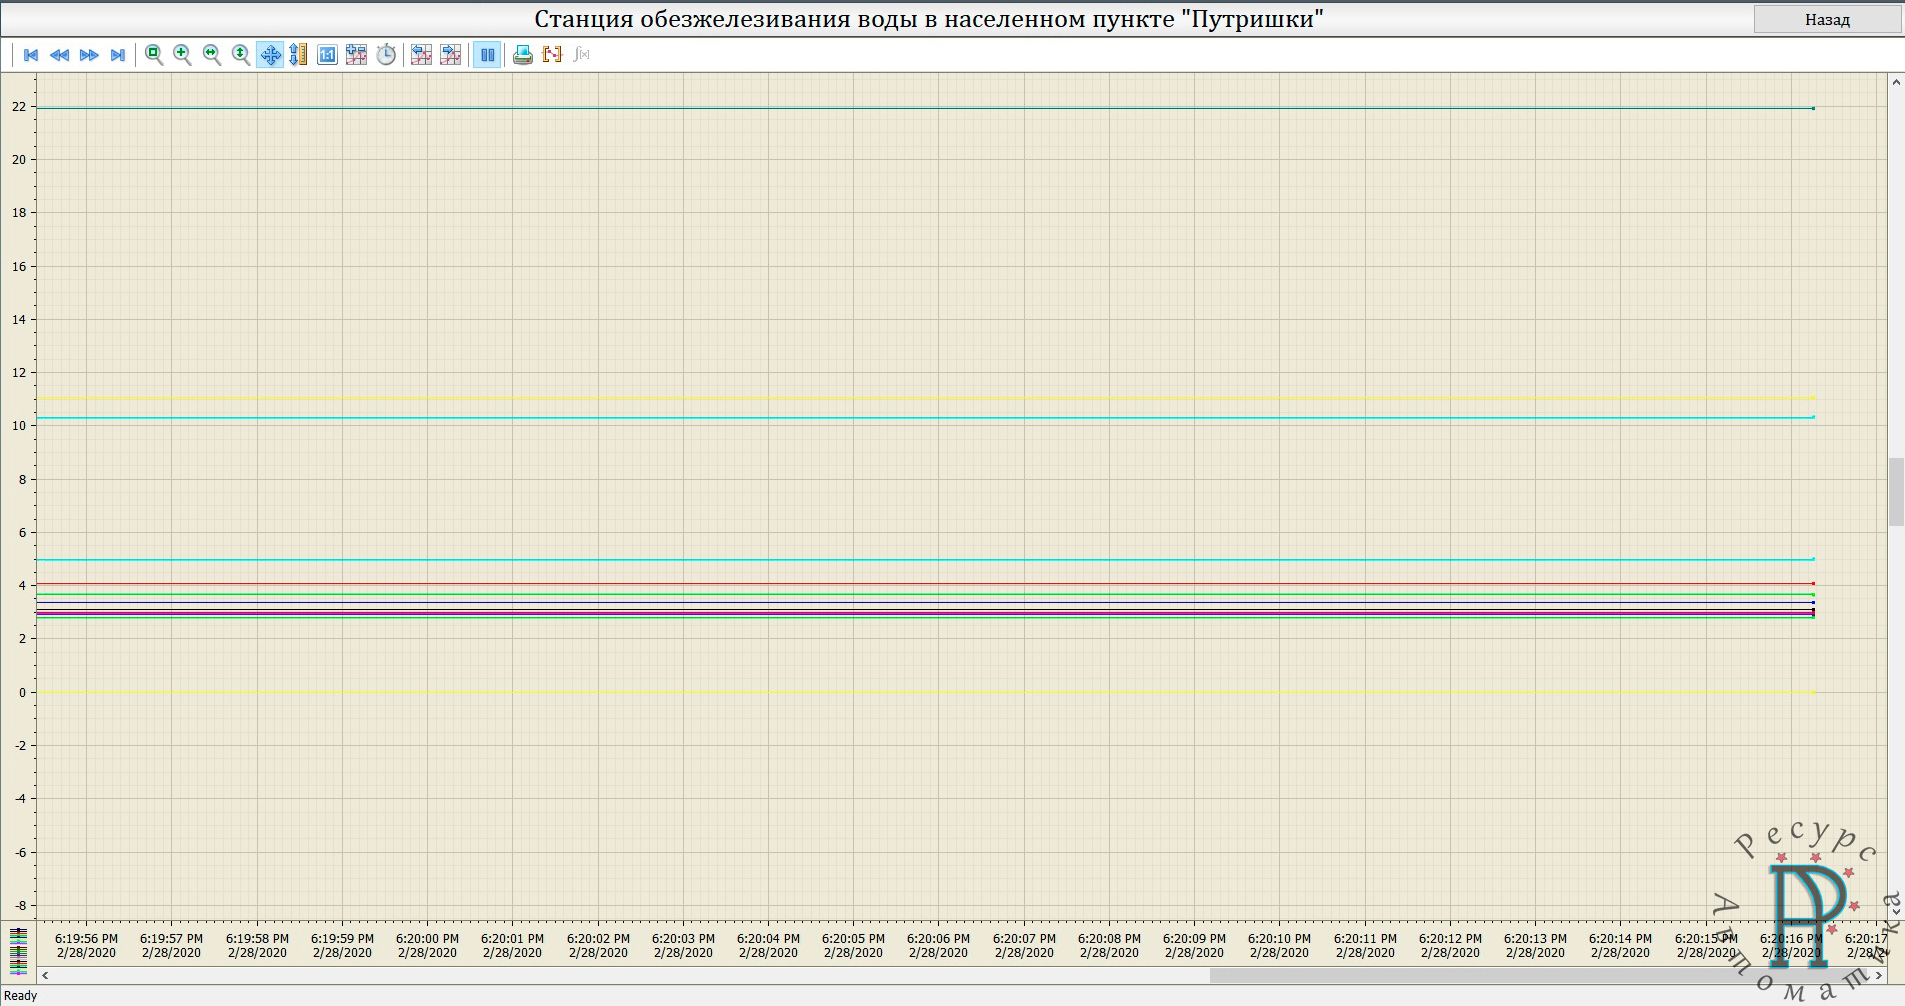Click the 6:20:00 PM time axis label
Viewport: 1905px width, 1006px height.
(x=427, y=939)
